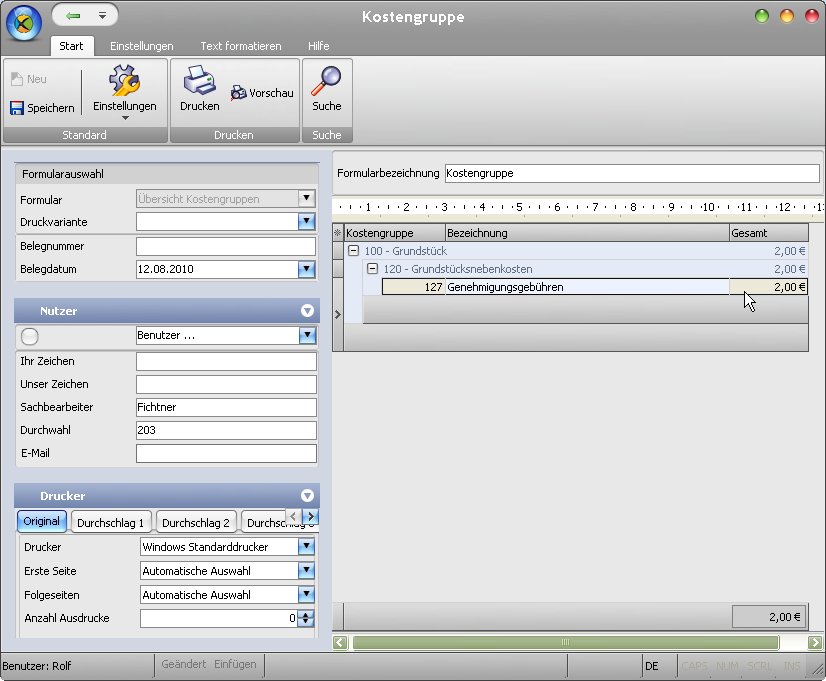Collapse the 100 - Grundstück tree node
This screenshot has height=681, width=826.
pos(353,251)
